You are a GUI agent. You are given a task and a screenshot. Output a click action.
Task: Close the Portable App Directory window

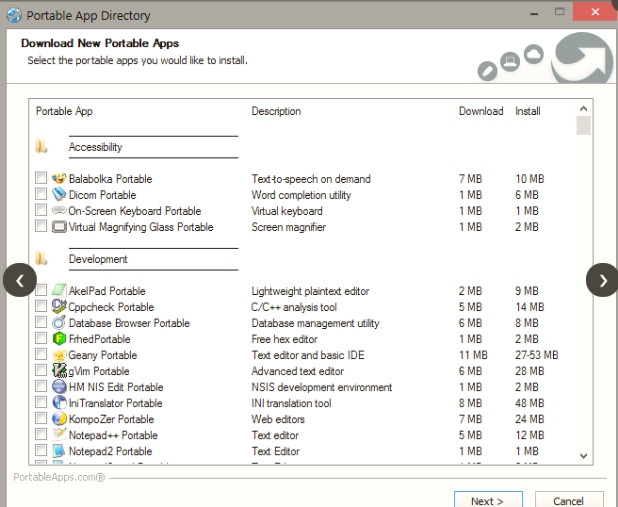pyautogui.click(x=595, y=12)
